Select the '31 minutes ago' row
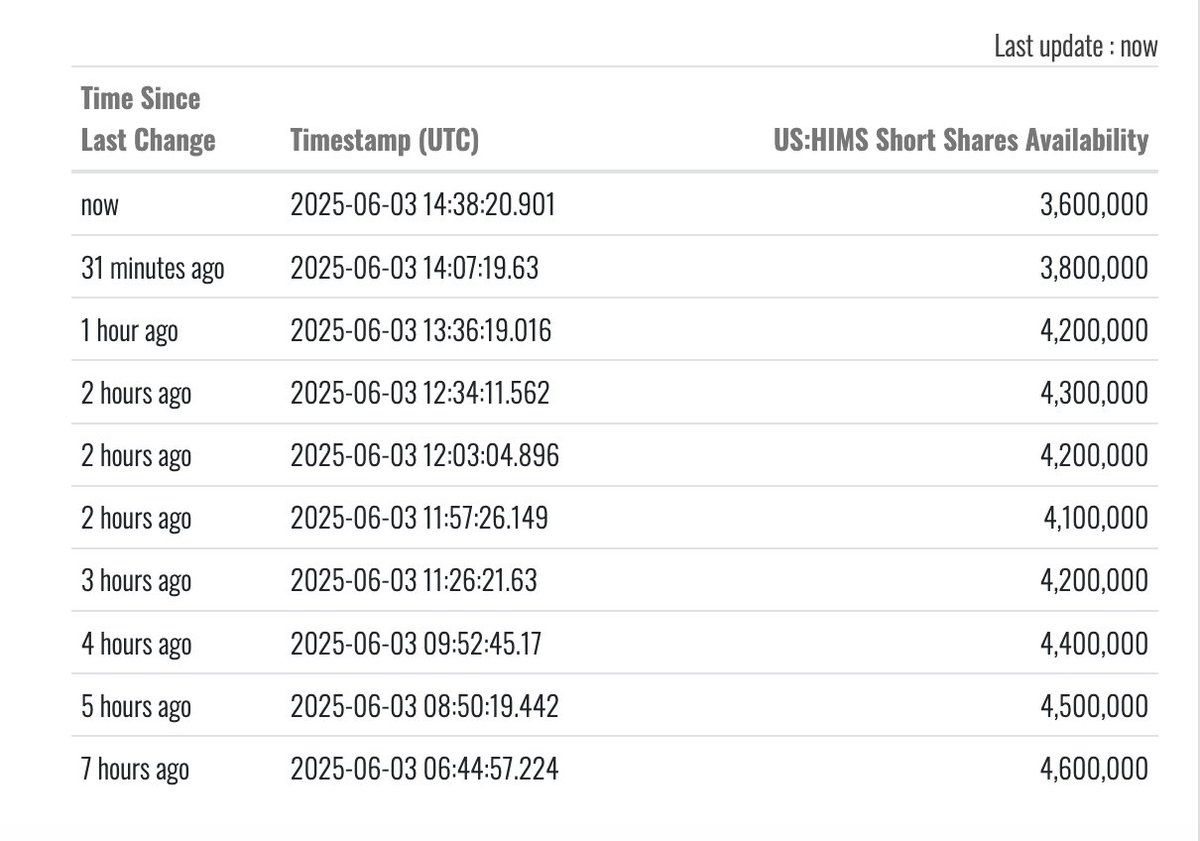Screen dimensions: 1200x841 (615, 267)
